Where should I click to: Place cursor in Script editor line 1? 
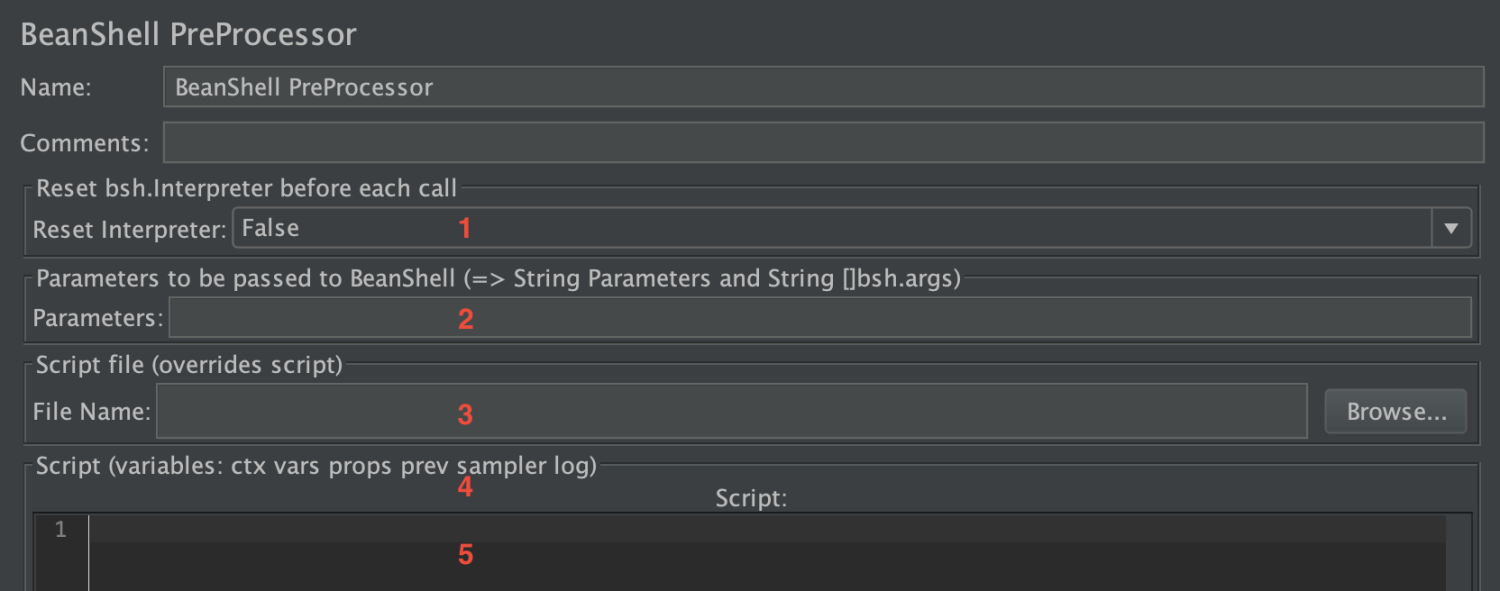766,529
